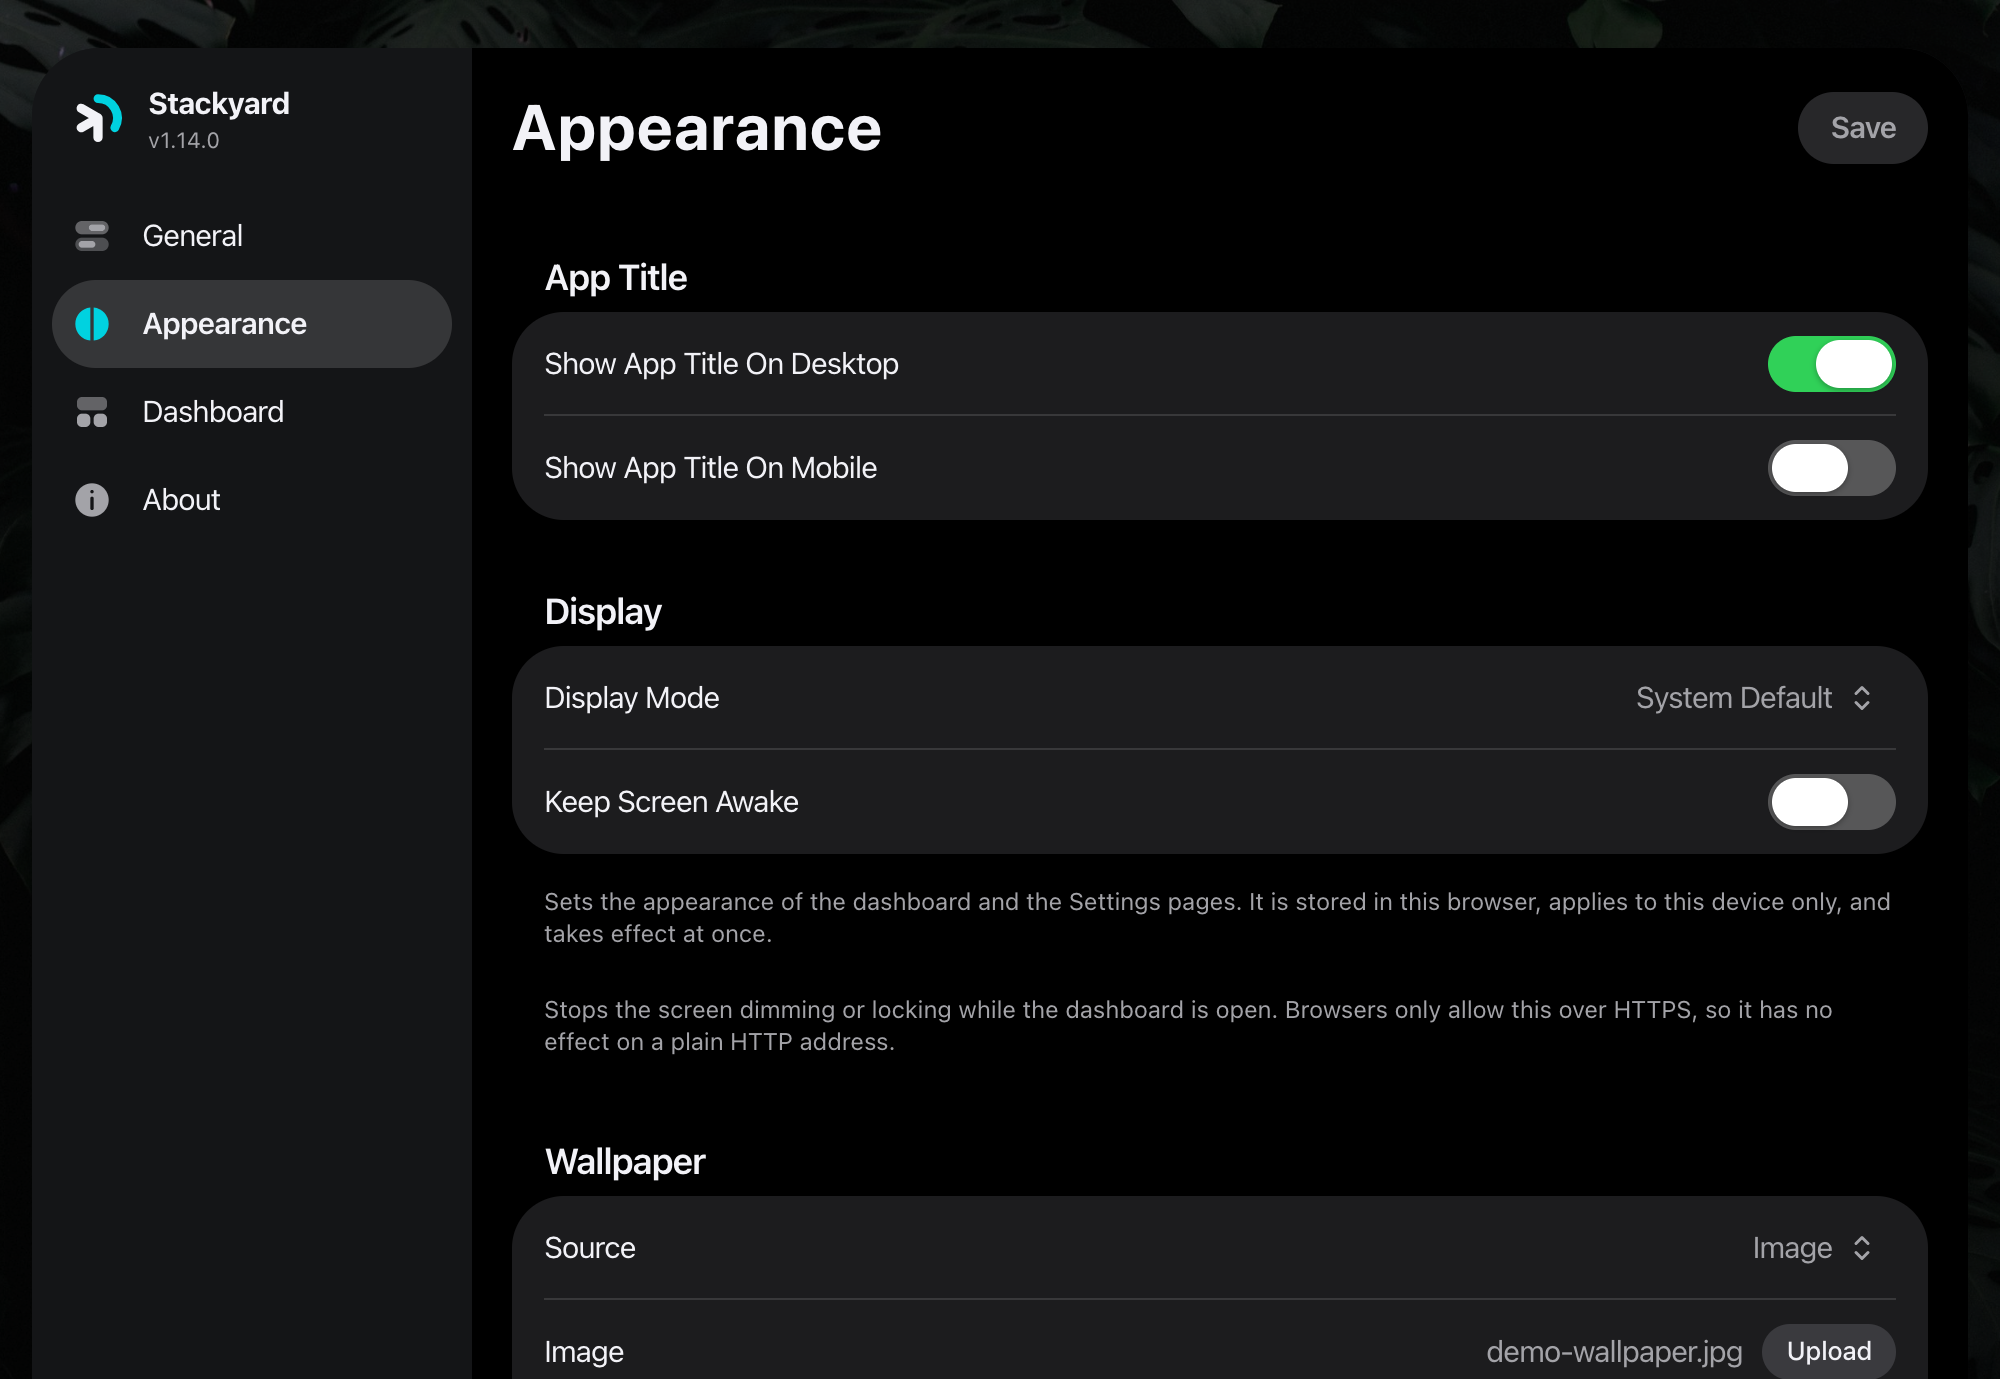
Task: Click the Display Mode label
Action: tap(632, 698)
